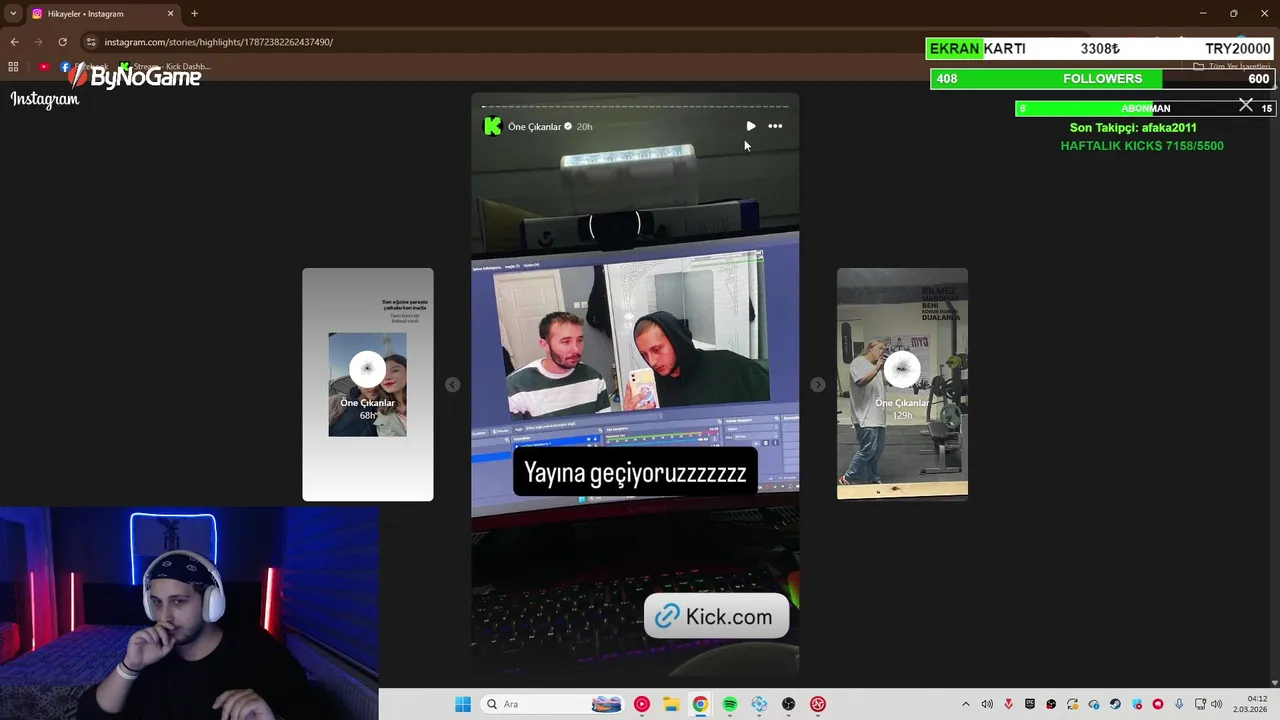Open the red circular taskbar app
This screenshot has width=1280, height=720.
pos(818,704)
